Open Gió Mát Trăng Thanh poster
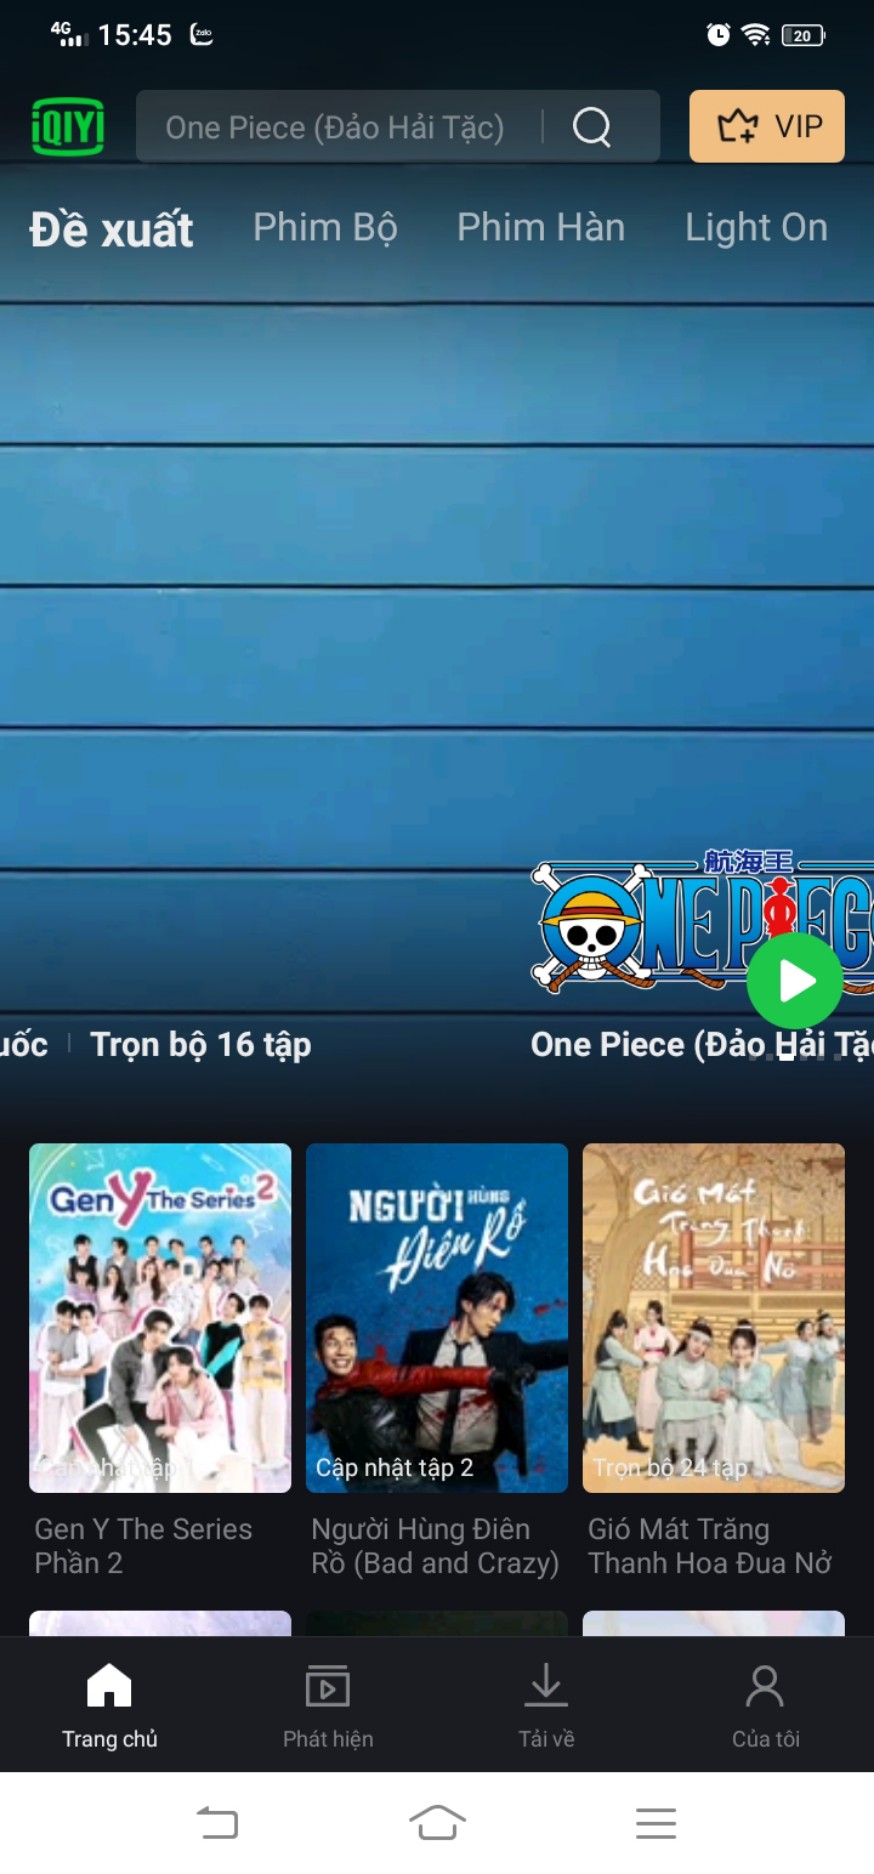 pos(714,1318)
